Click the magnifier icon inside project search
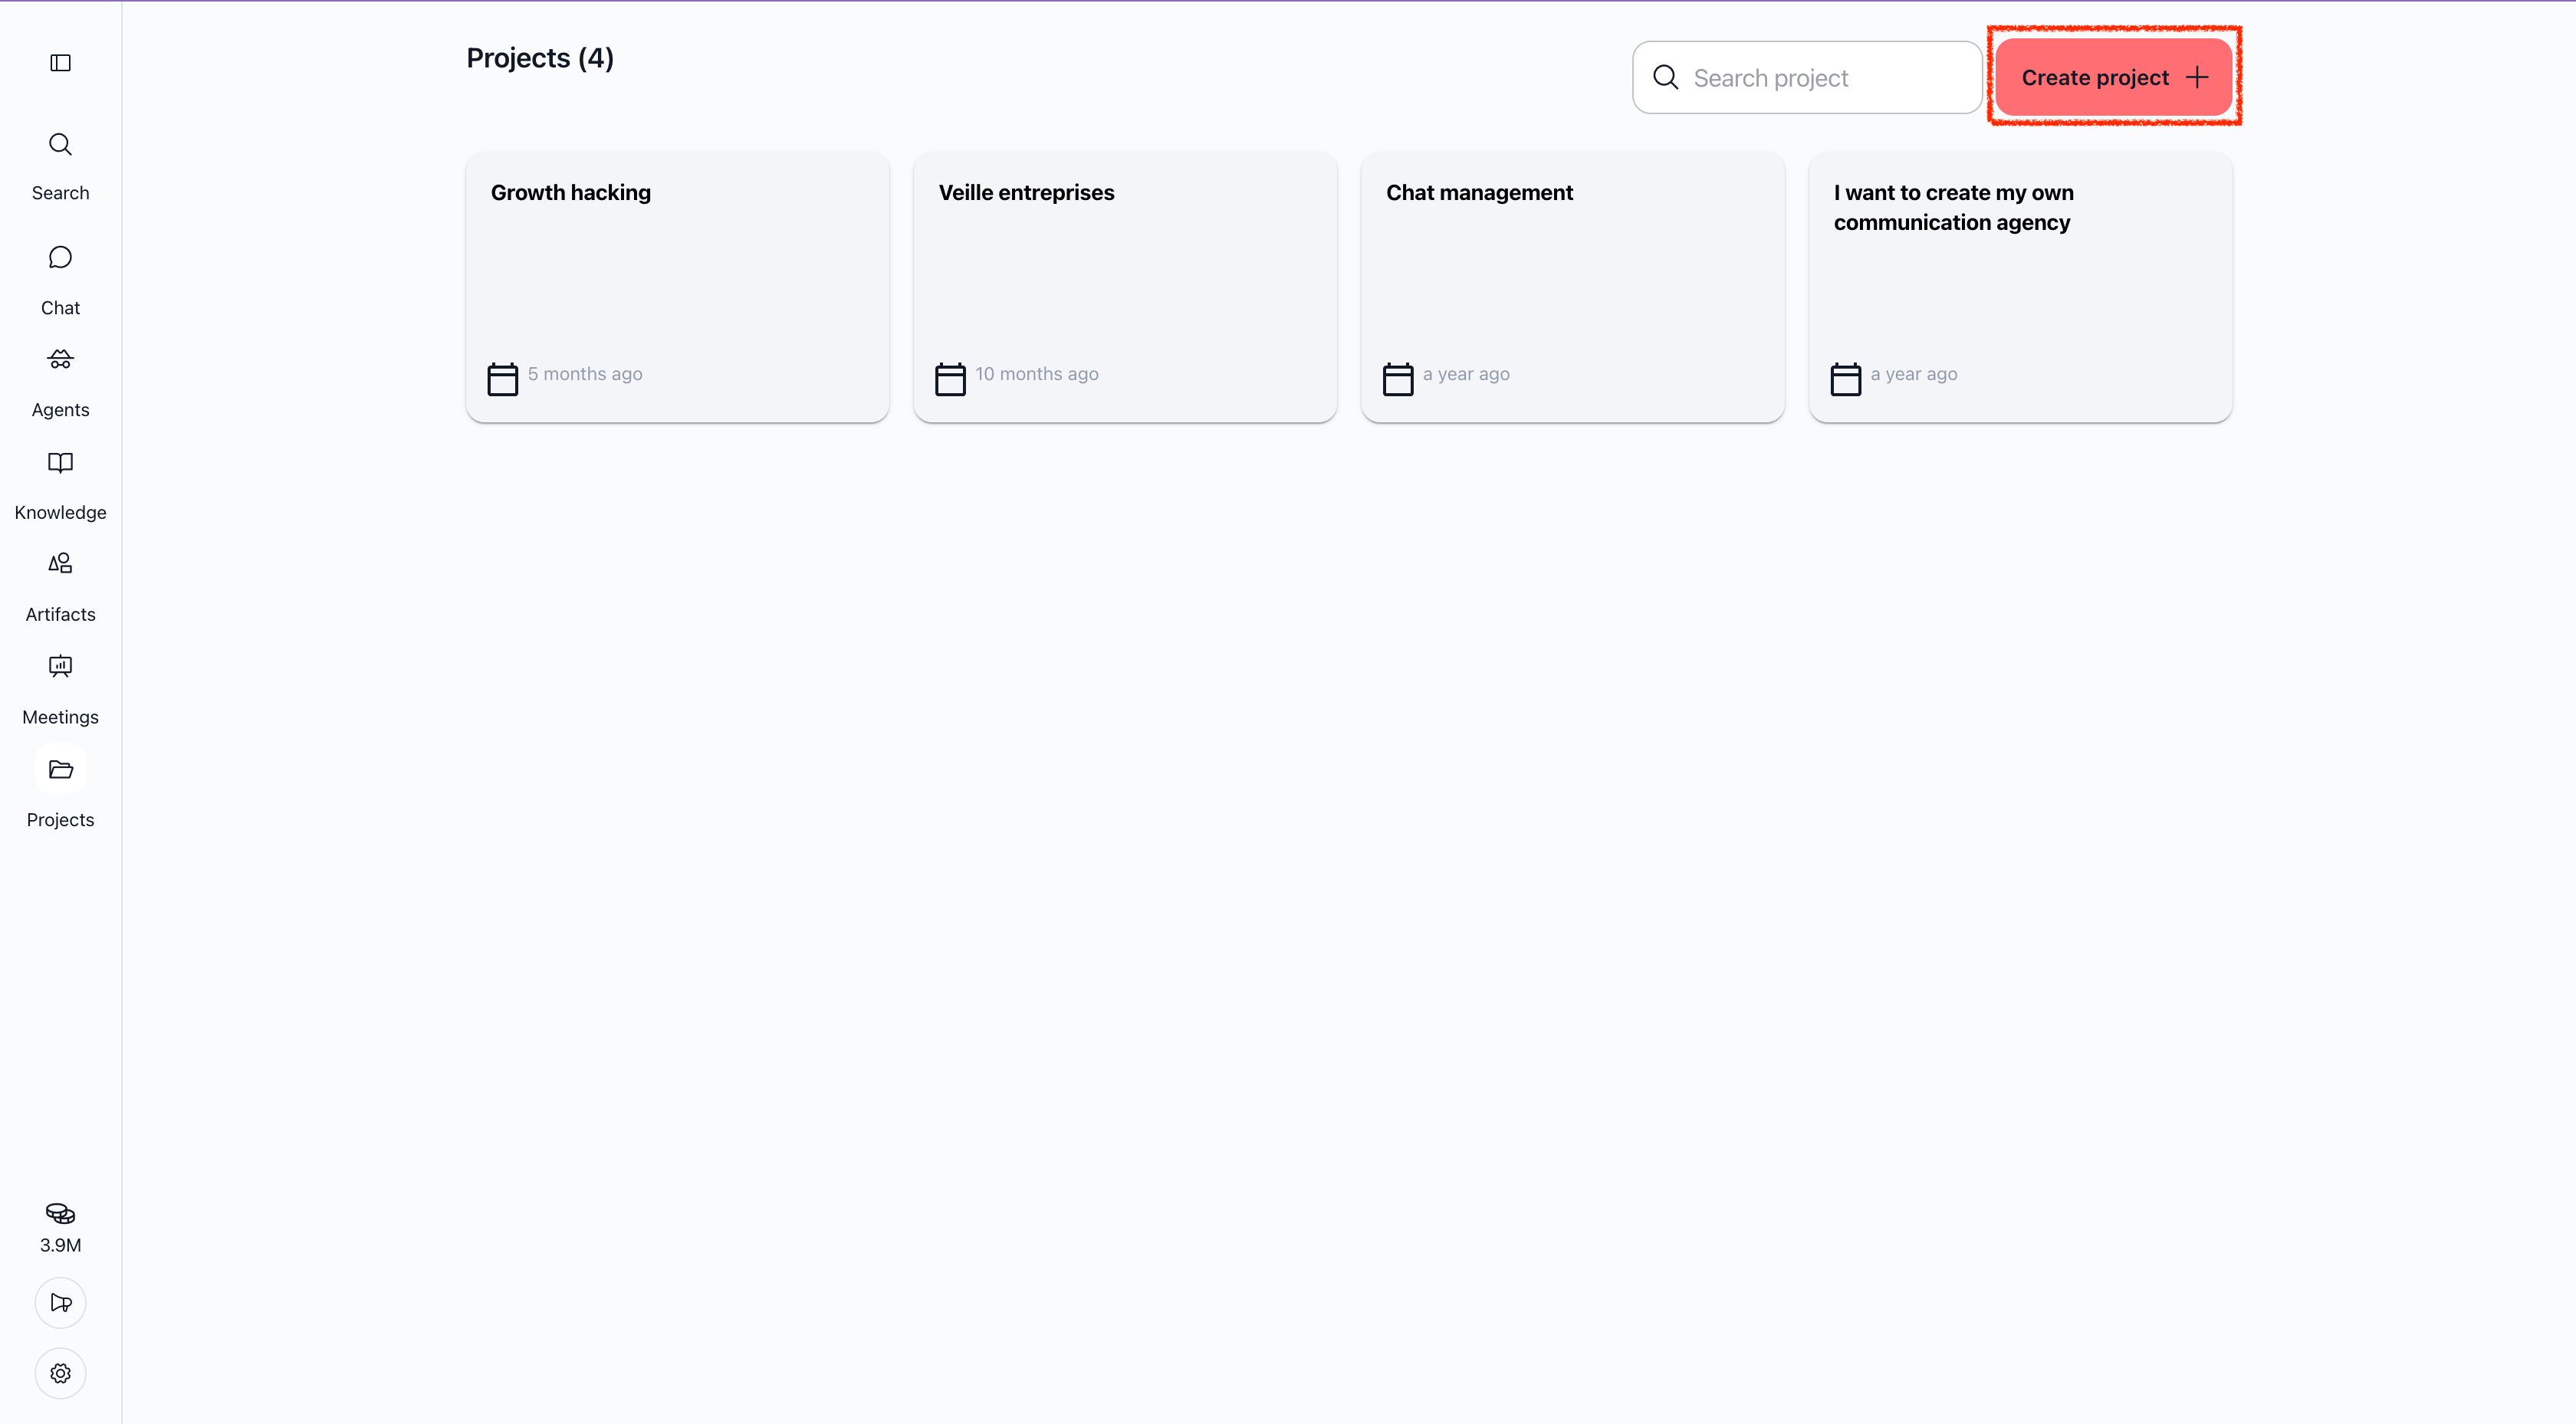 [1665, 77]
